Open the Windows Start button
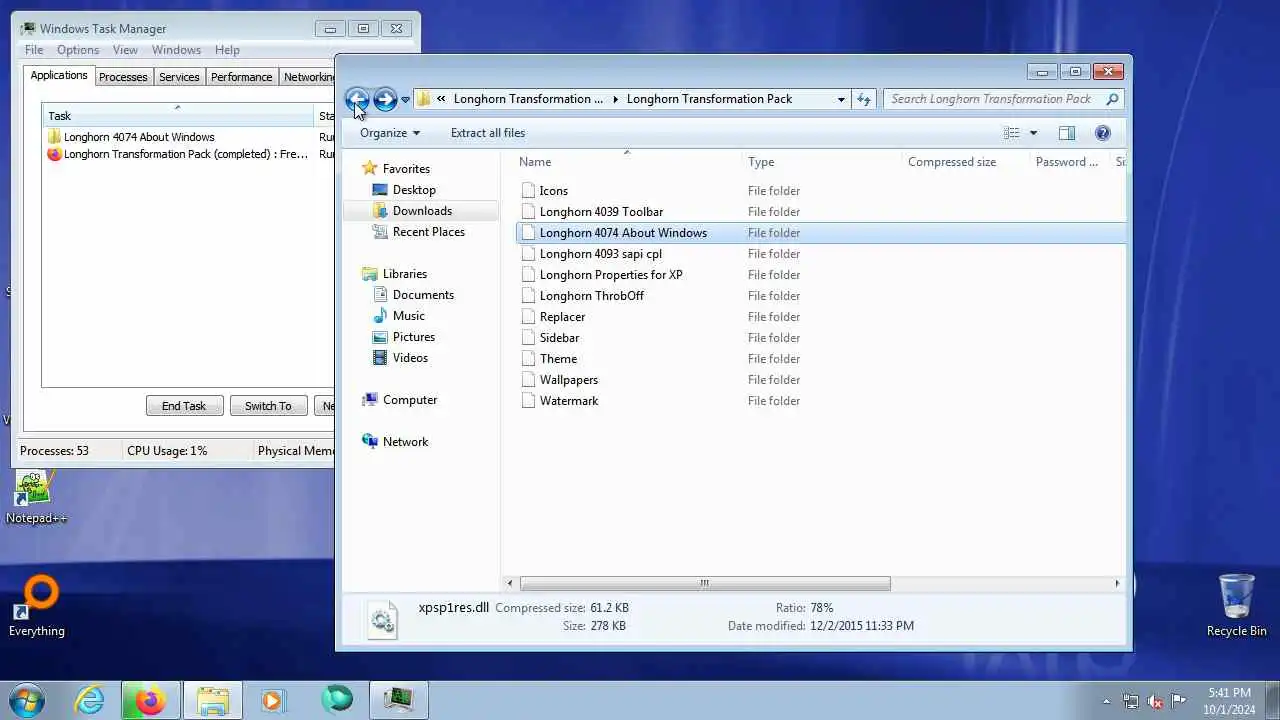Viewport: 1280px width, 720px height. (27, 700)
